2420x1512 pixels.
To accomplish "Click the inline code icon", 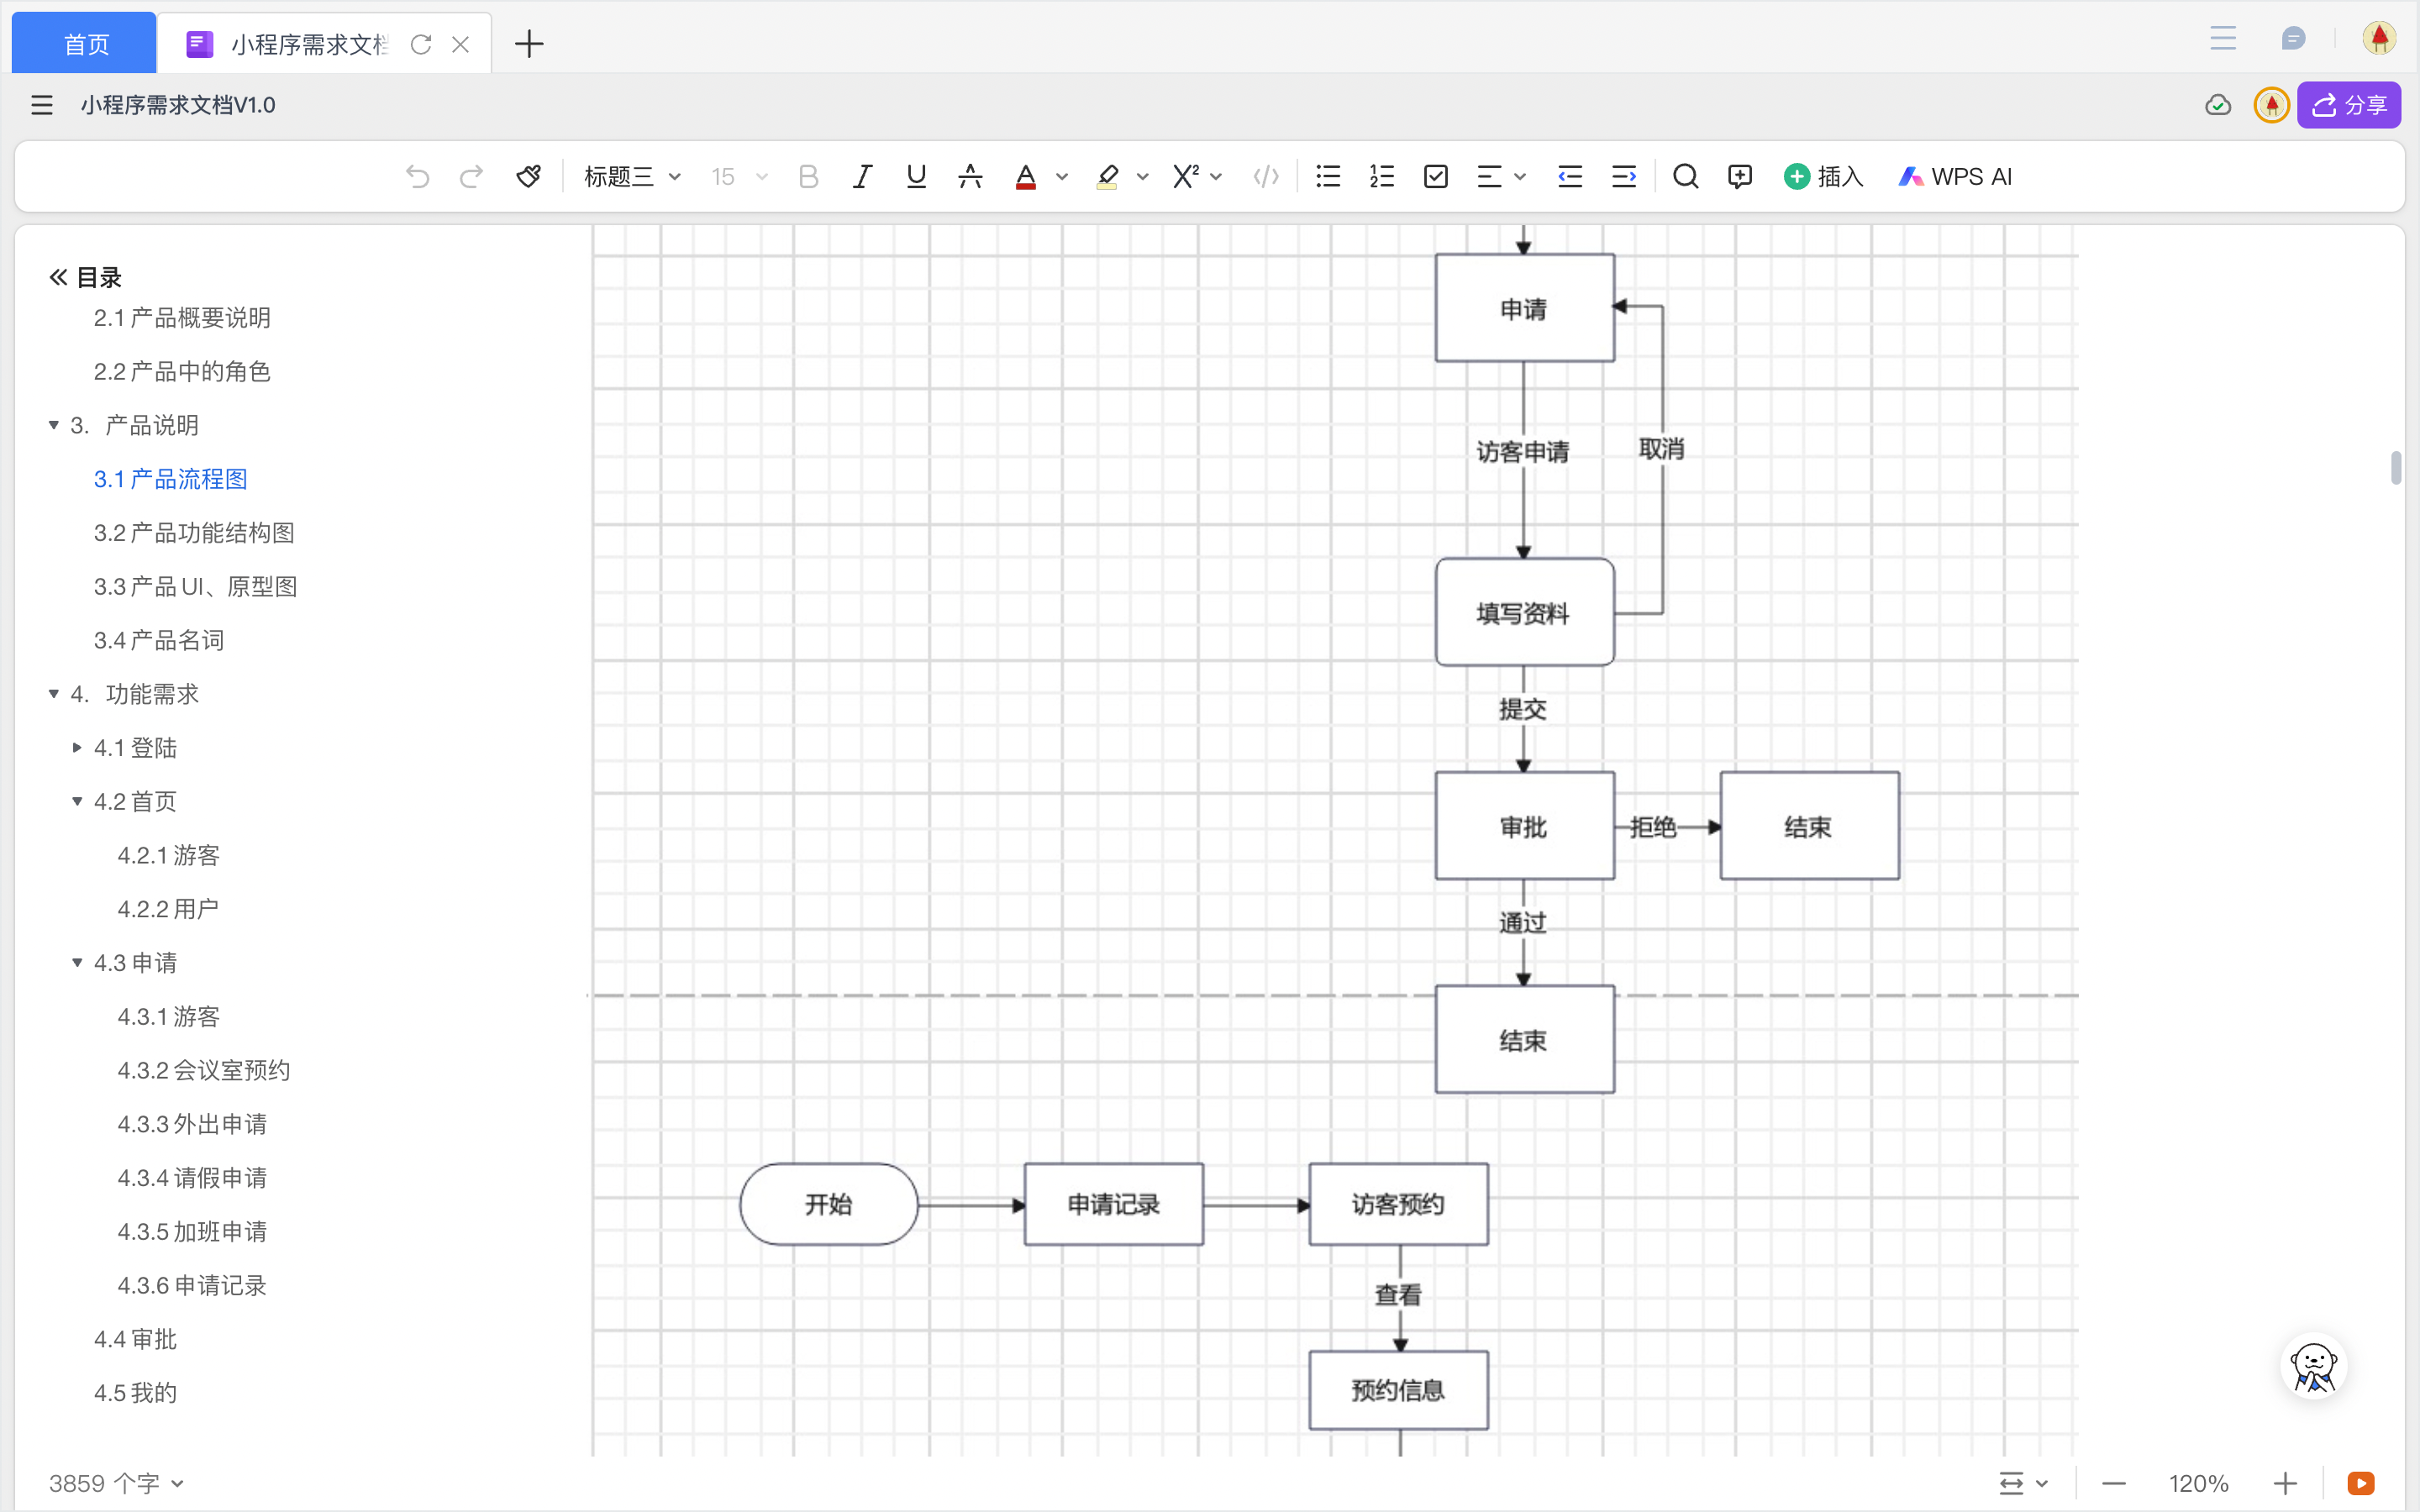I will (1266, 177).
